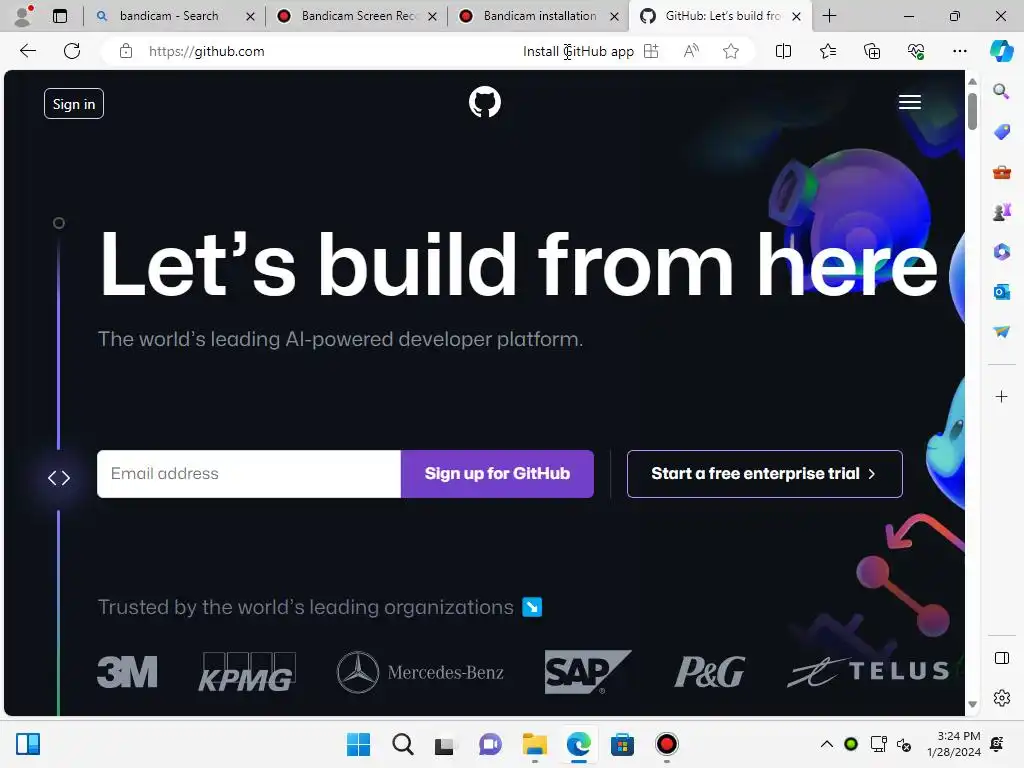Click the 3M logo
1024x768 pixels.
pyautogui.click(x=127, y=672)
